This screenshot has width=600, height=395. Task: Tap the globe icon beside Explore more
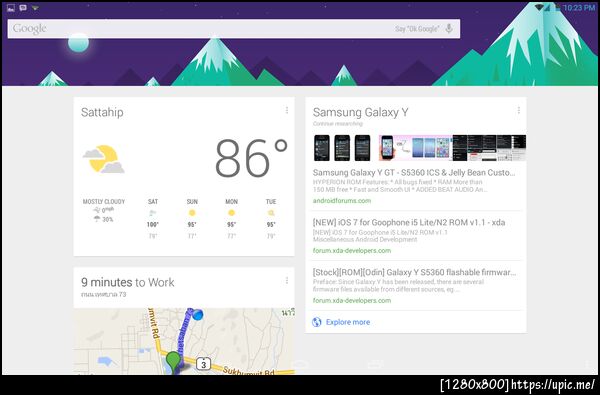tap(316, 322)
